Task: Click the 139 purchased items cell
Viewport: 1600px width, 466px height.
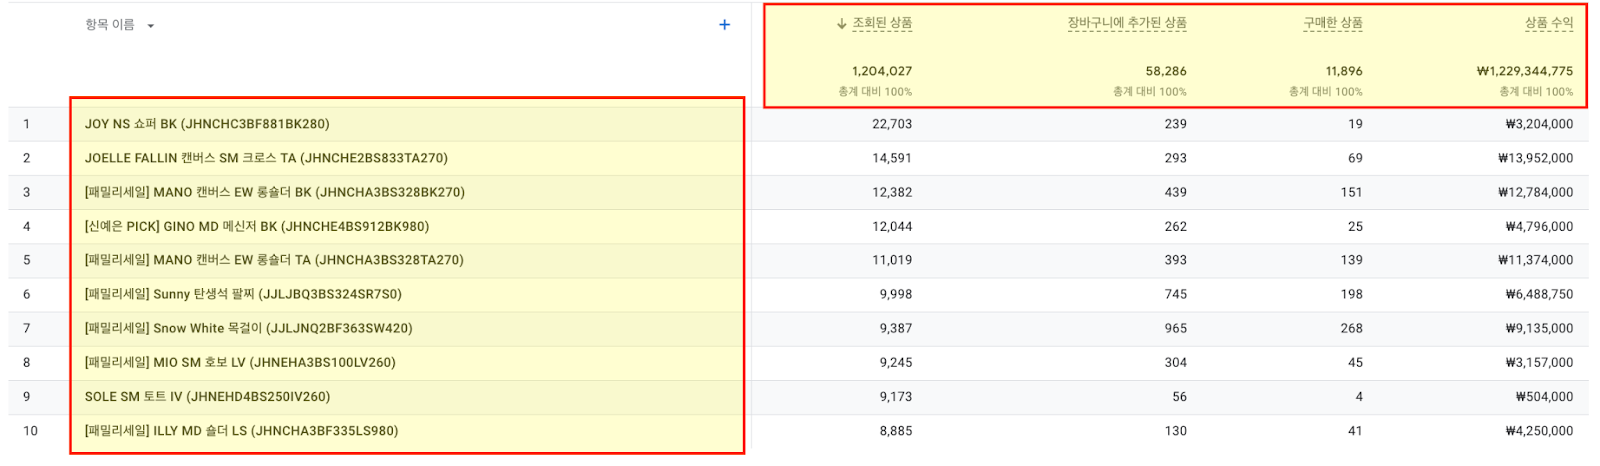Action: [1352, 260]
